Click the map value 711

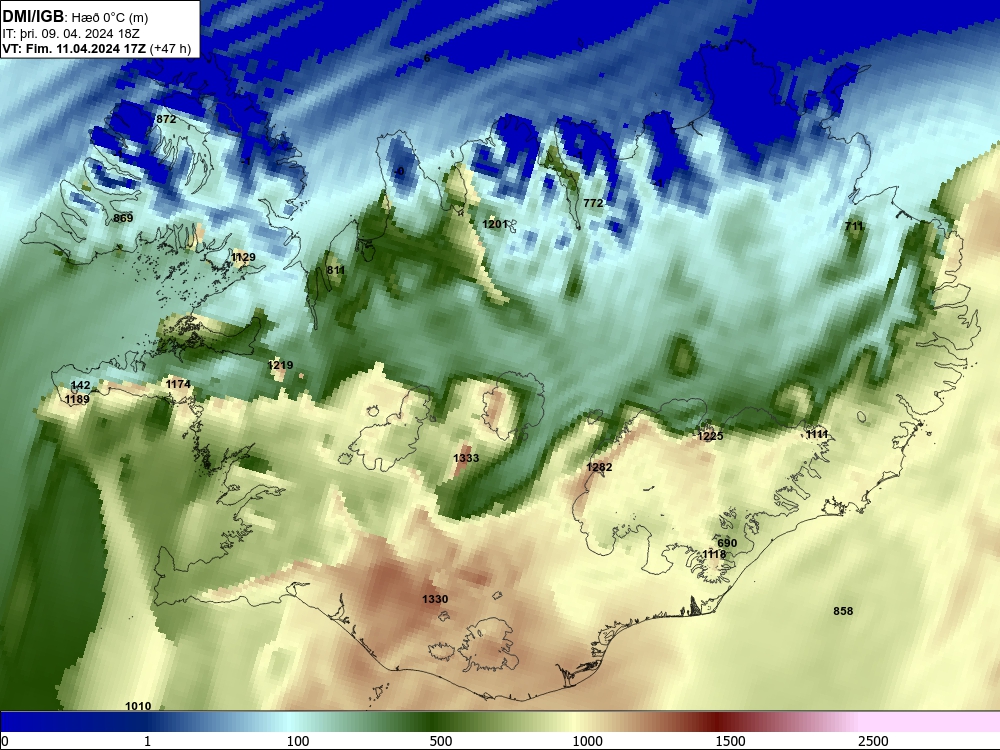pos(854,226)
